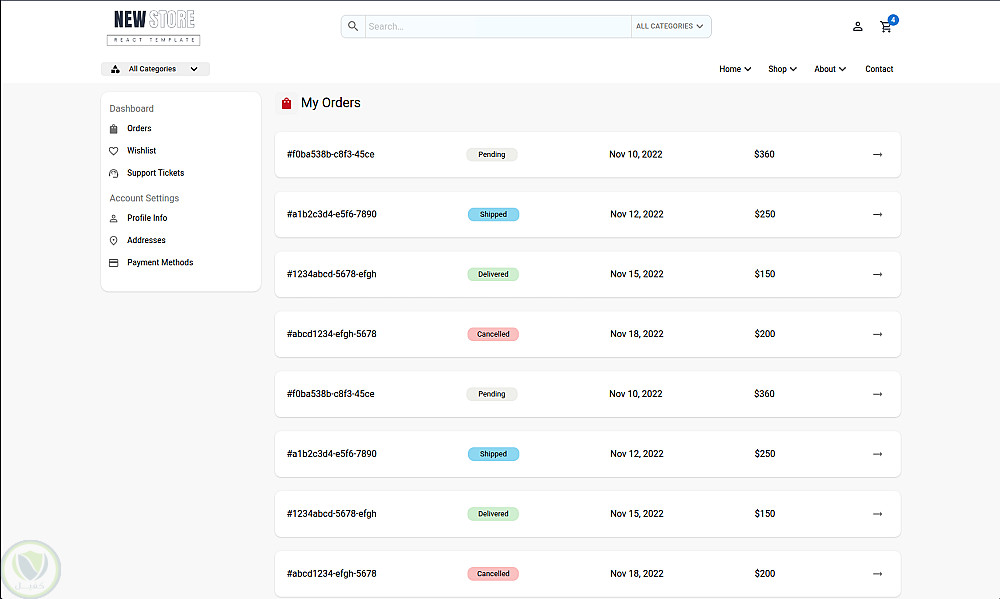Click the Payment Methods card icon

(x=114, y=263)
